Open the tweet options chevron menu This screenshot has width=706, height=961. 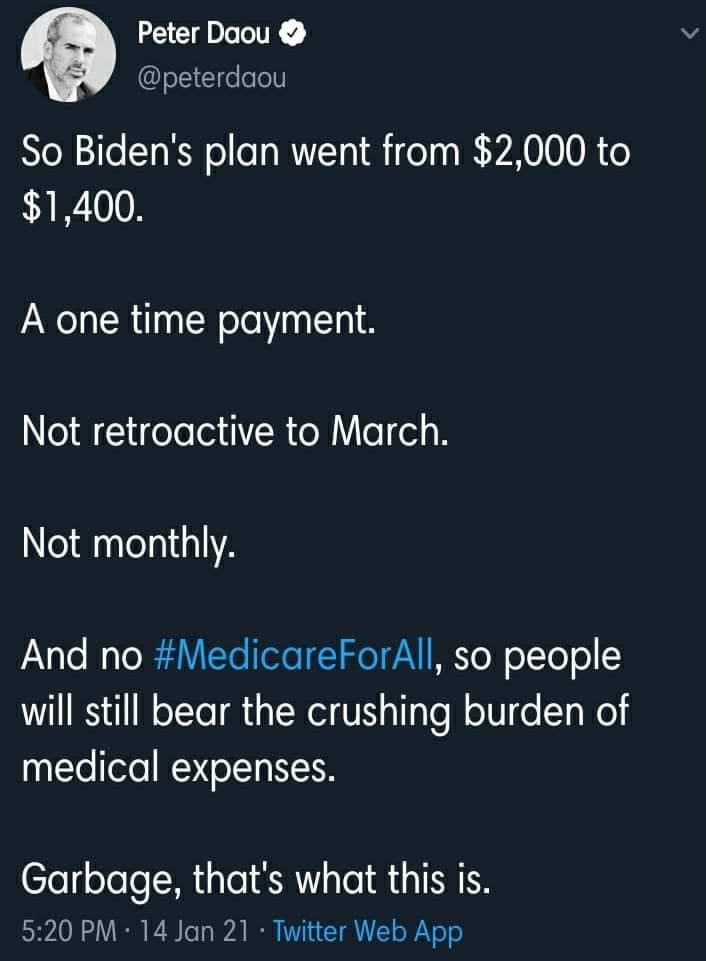tap(689, 34)
